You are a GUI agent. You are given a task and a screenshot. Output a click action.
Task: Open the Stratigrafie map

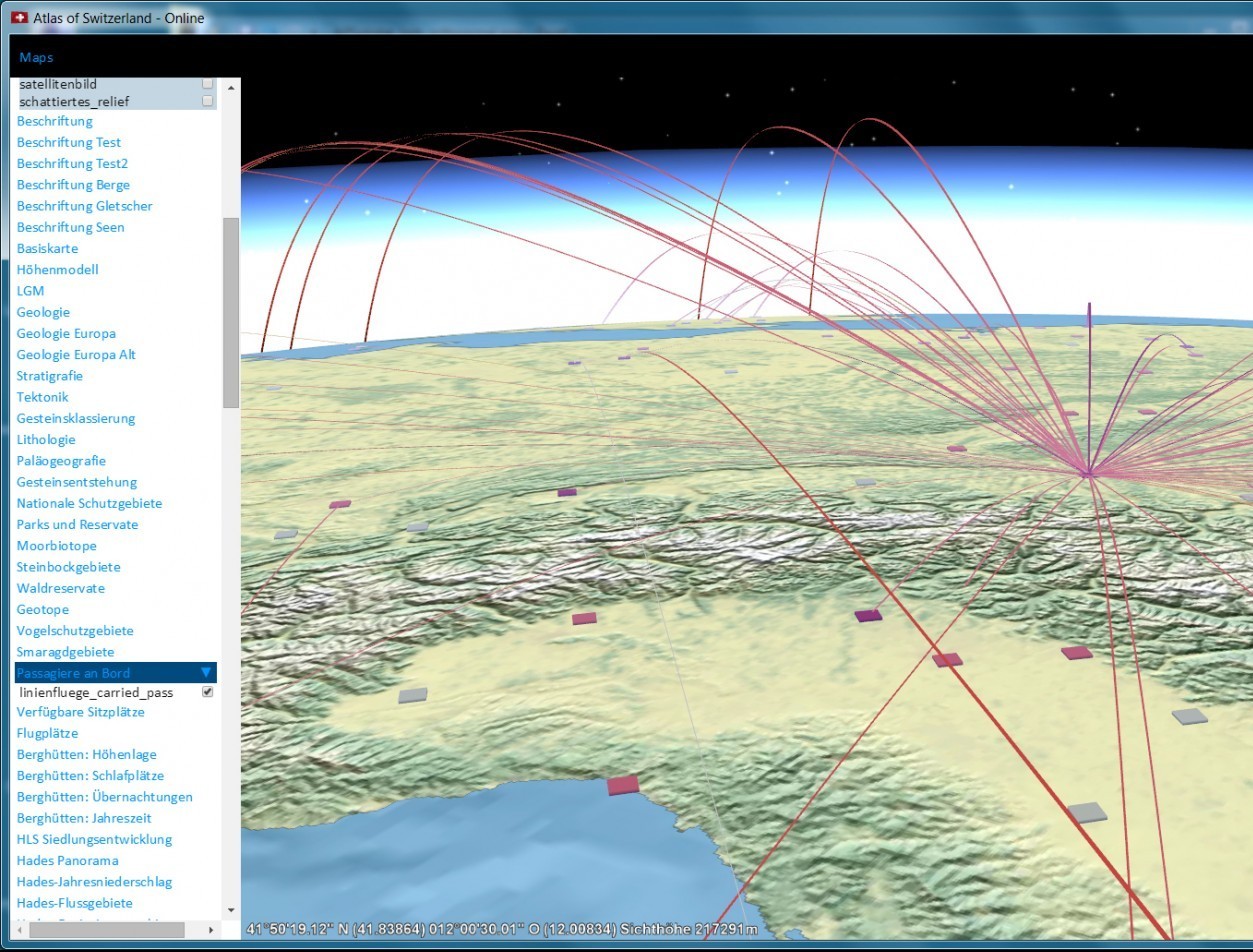50,376
